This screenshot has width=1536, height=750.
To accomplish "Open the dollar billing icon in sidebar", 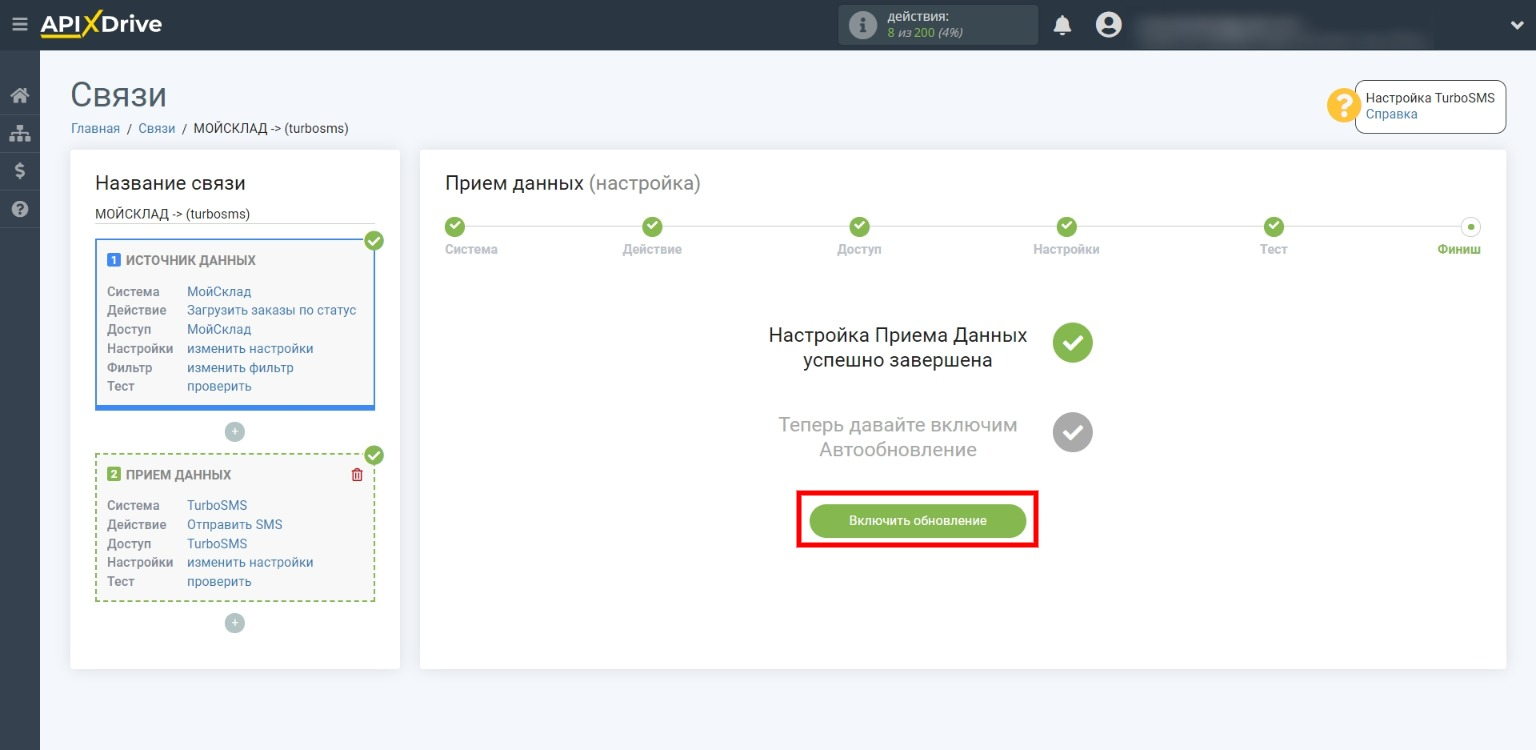I will [x=19, y=171].
